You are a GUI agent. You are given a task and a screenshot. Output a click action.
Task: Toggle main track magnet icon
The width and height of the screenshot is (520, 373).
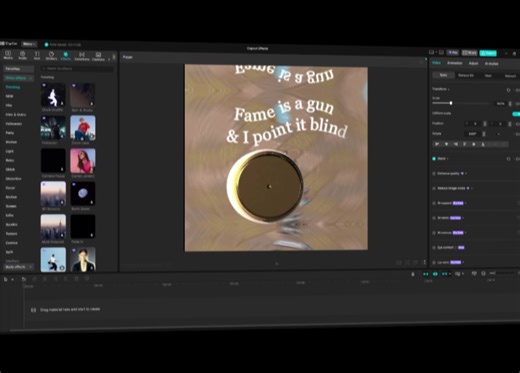point(426,274)
